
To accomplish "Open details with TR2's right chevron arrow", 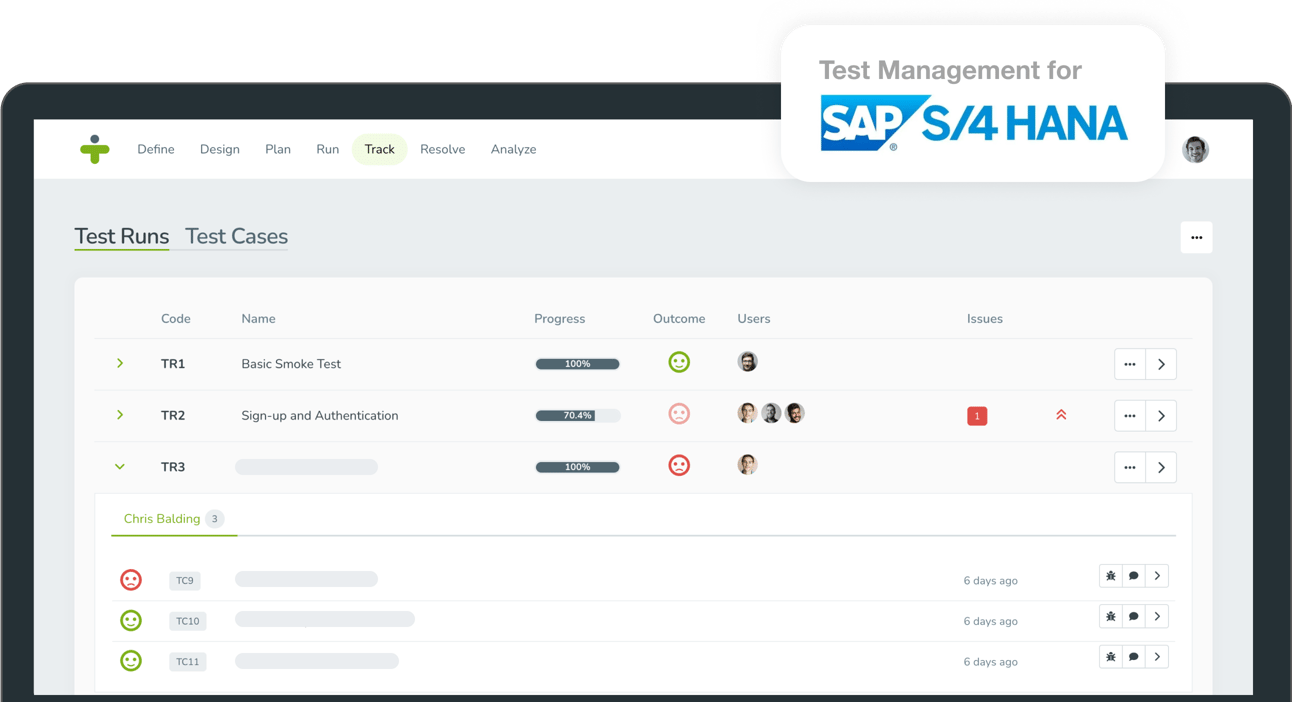I will click(x=1161, y=415).
